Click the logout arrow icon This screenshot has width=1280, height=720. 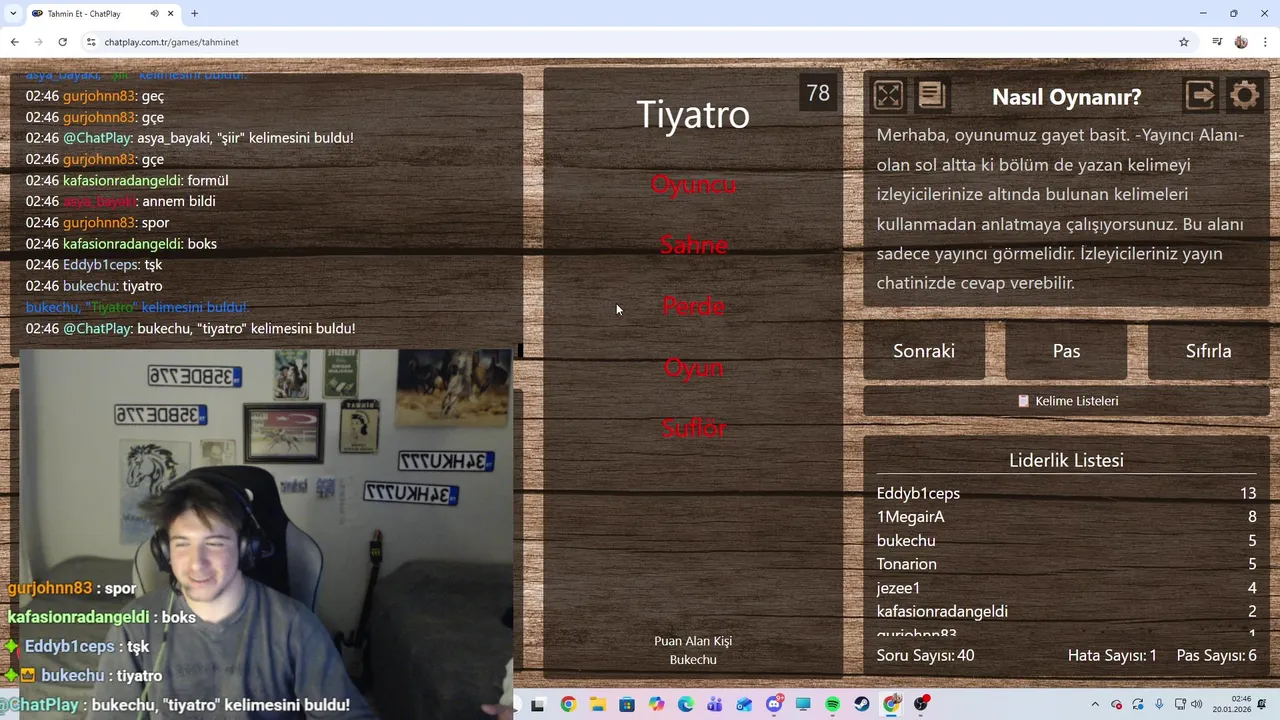pos(1200,95)
